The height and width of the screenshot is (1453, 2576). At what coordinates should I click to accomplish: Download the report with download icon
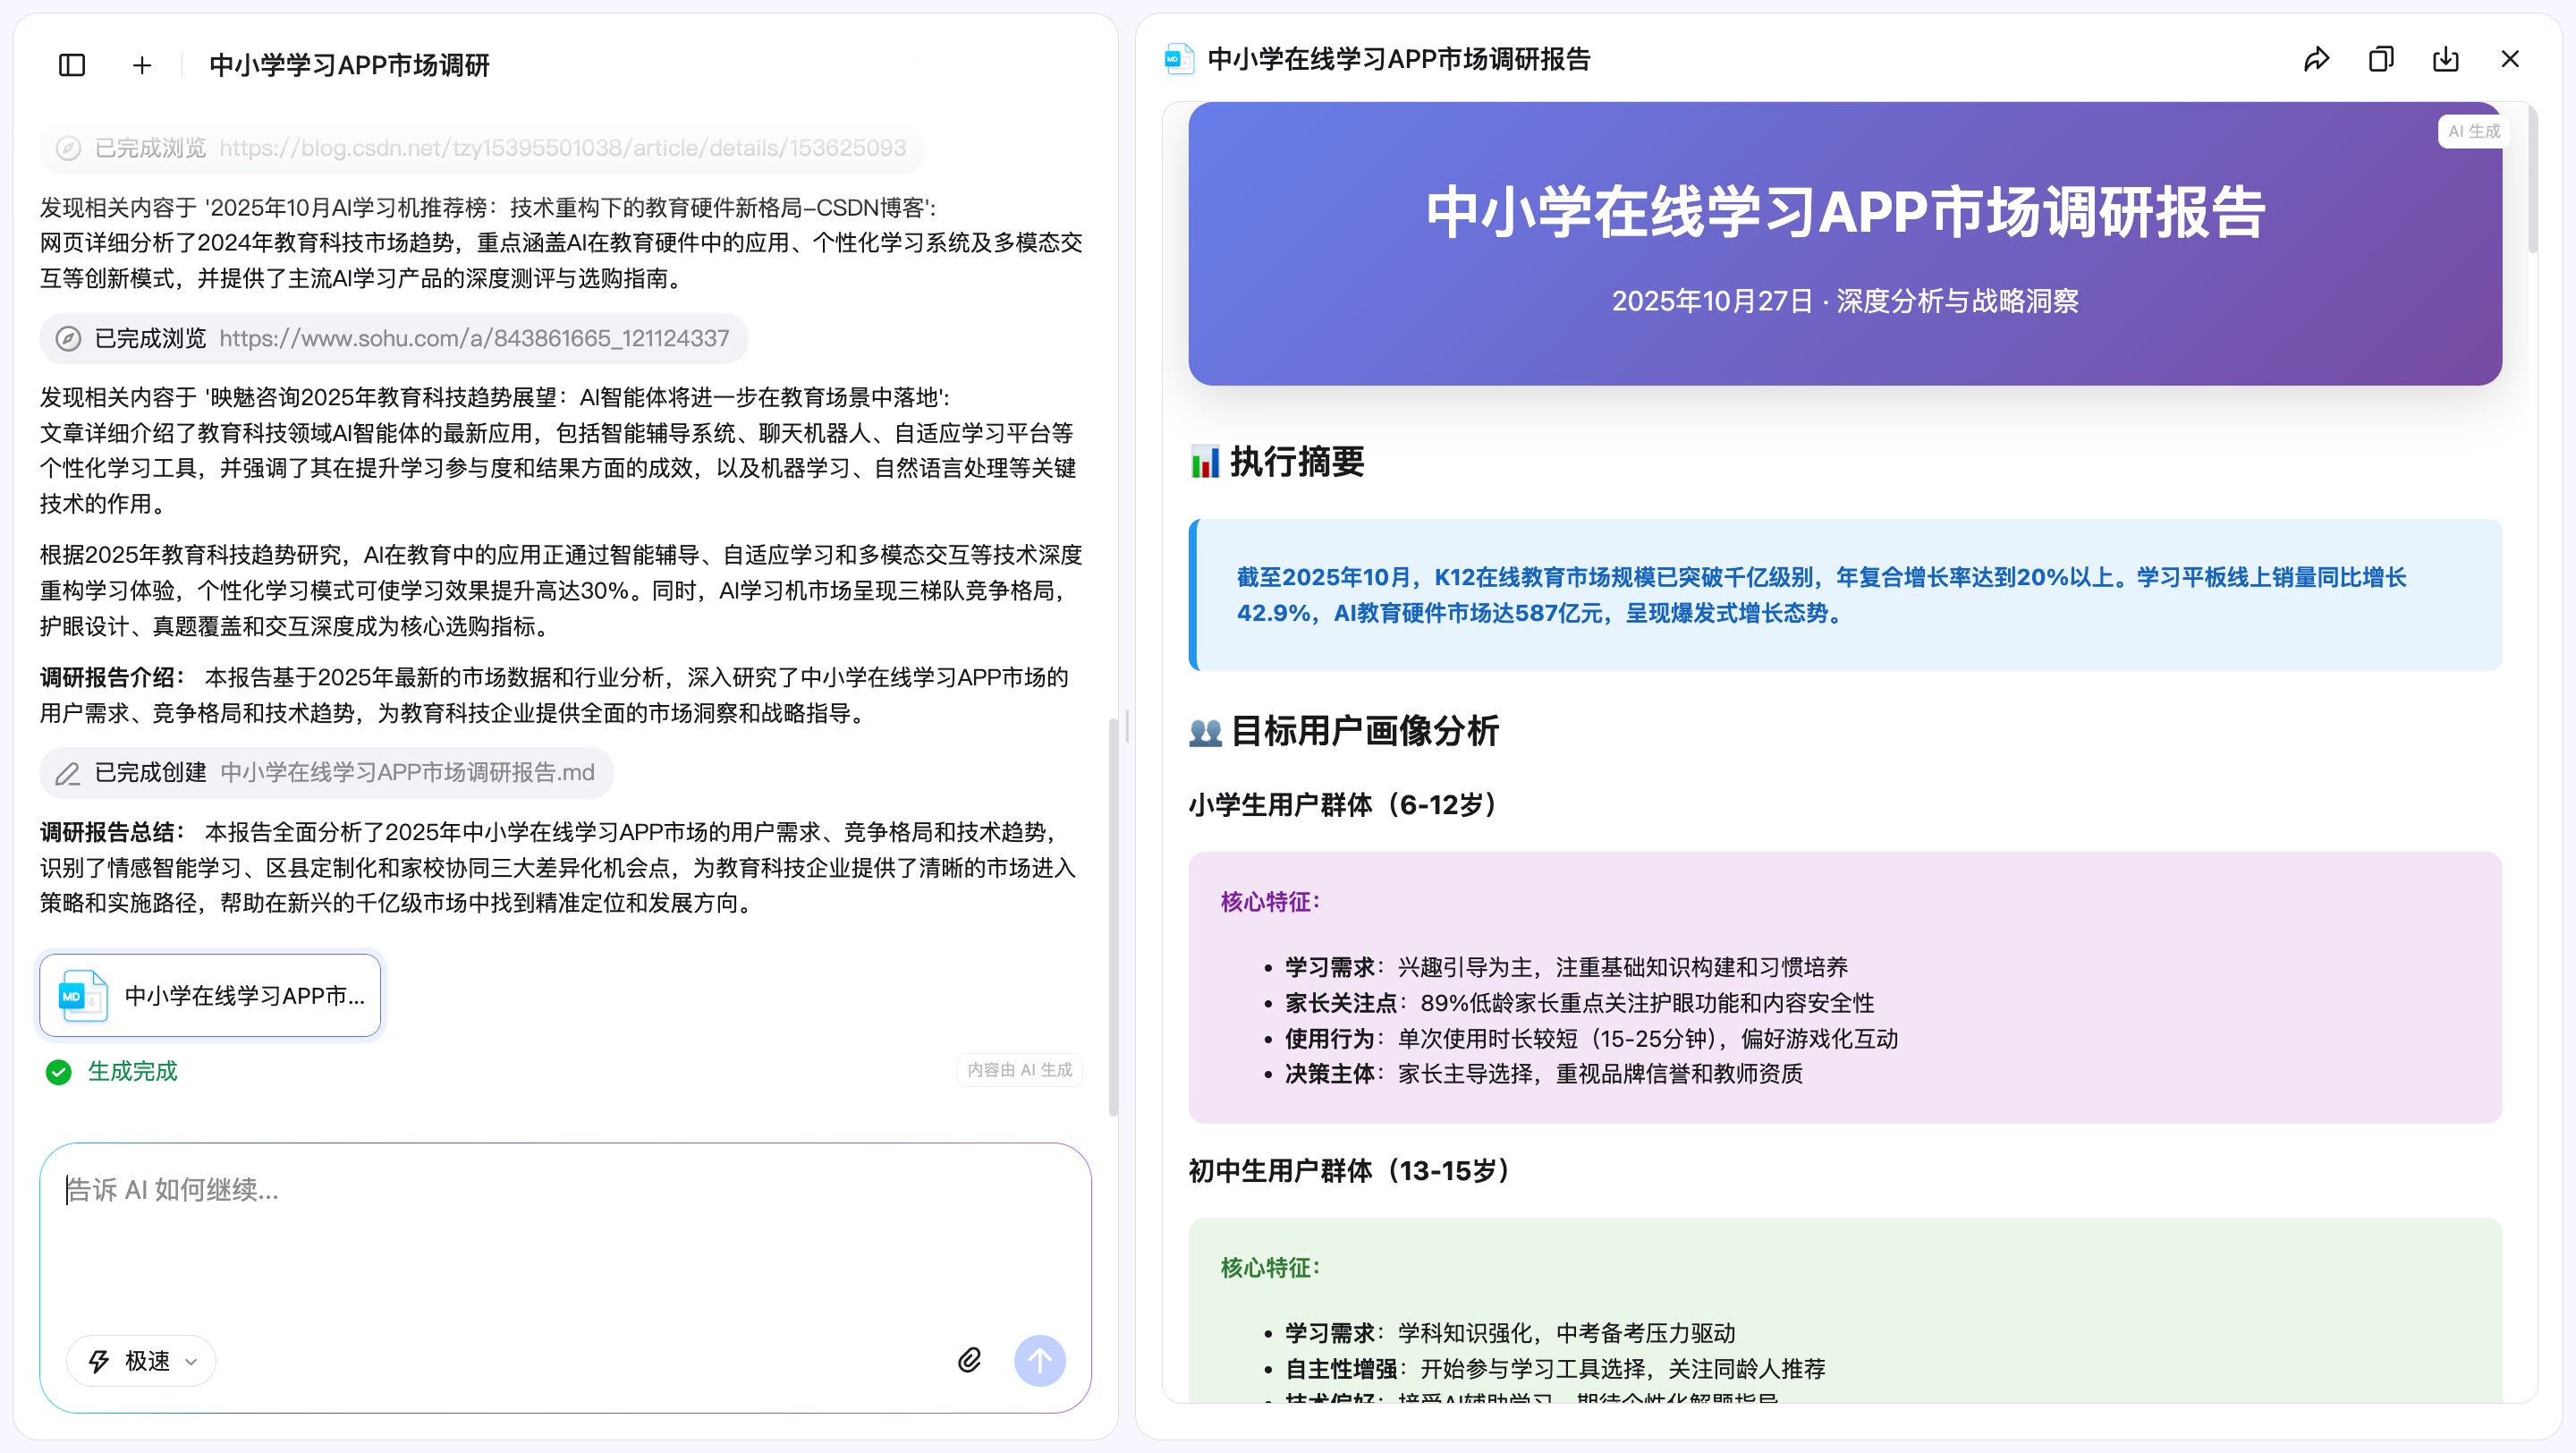tap(2445, 60)
